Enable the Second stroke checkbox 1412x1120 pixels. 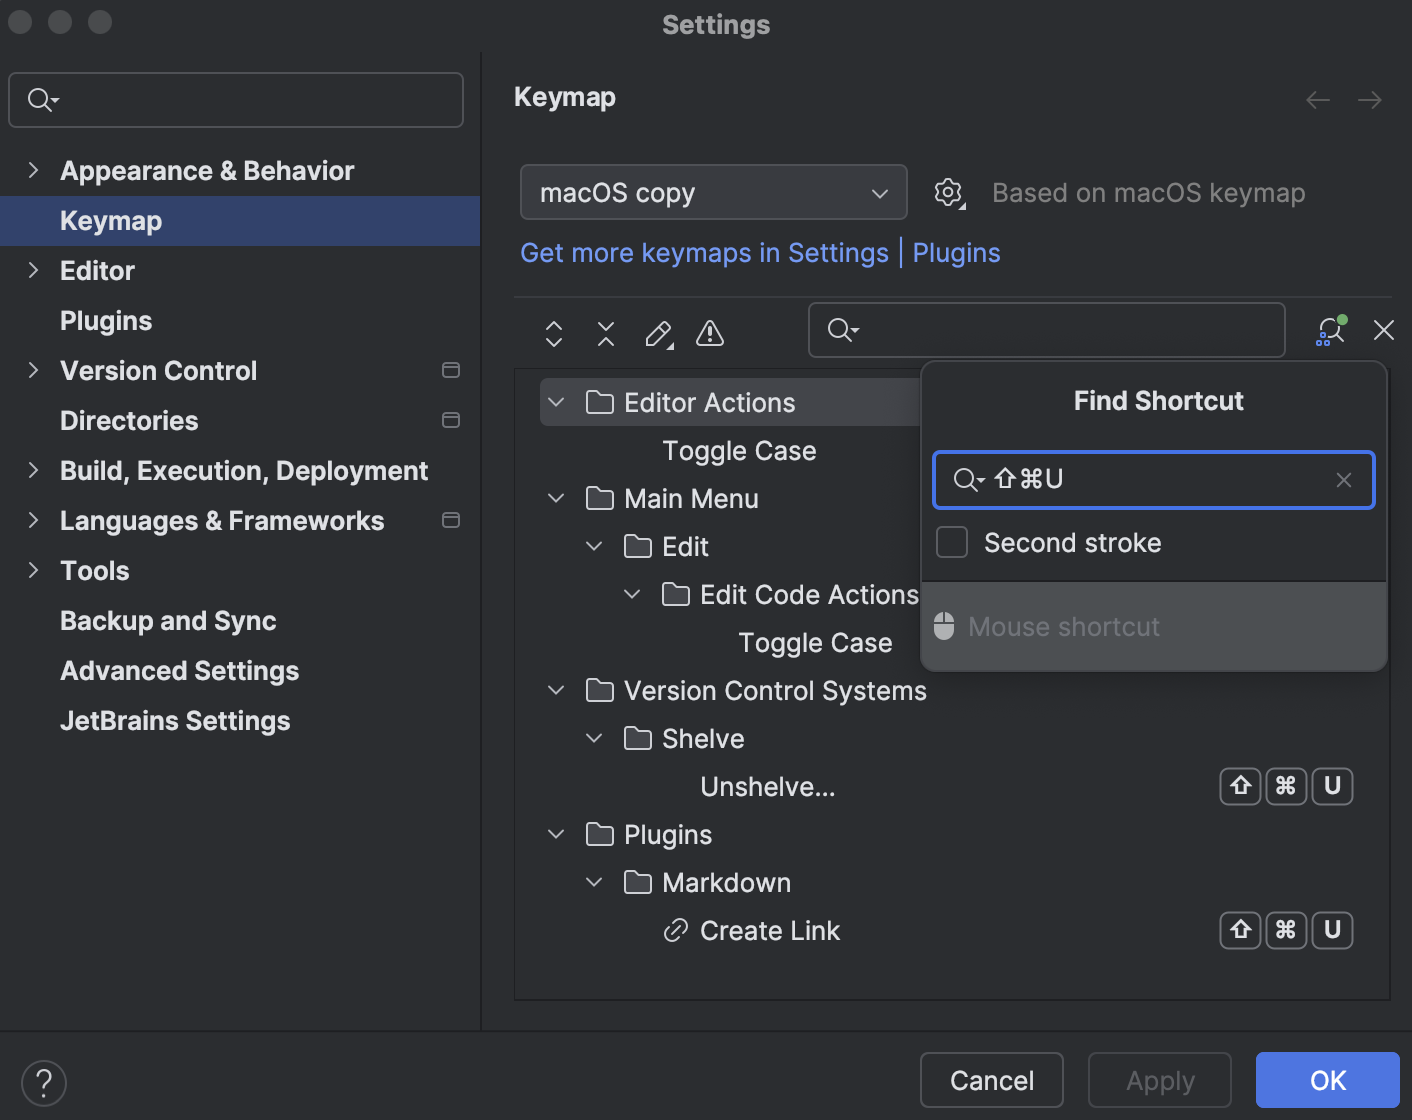click(x=951, y=542)
